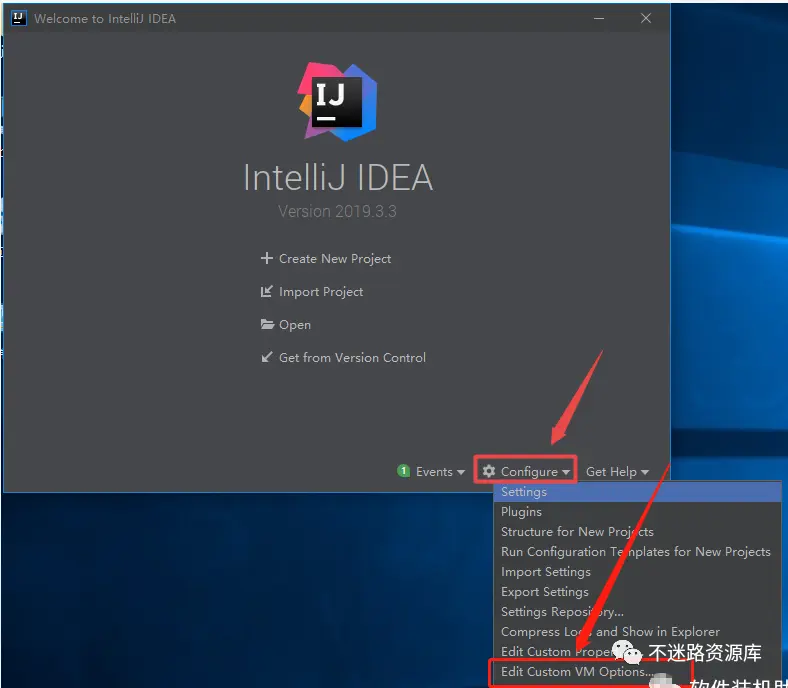The image size is (788, 688).
Task: Open Settings Repository menu entry
Action: (x=637, y=612)
